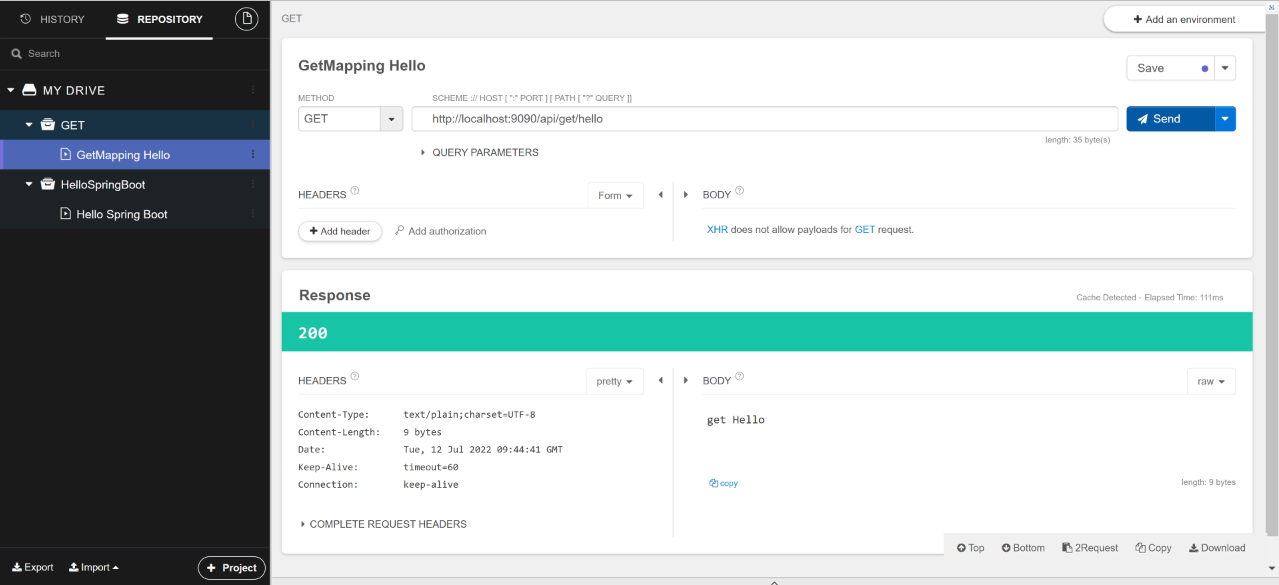
Task: Open request headers Form dropdown
Action: (x=615, y=195)
